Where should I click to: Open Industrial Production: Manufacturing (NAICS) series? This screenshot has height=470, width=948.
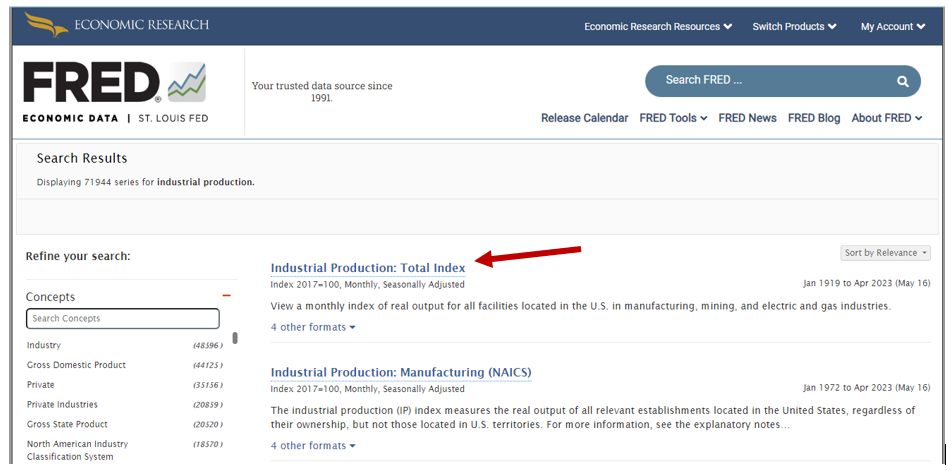(x=401, y=372)
